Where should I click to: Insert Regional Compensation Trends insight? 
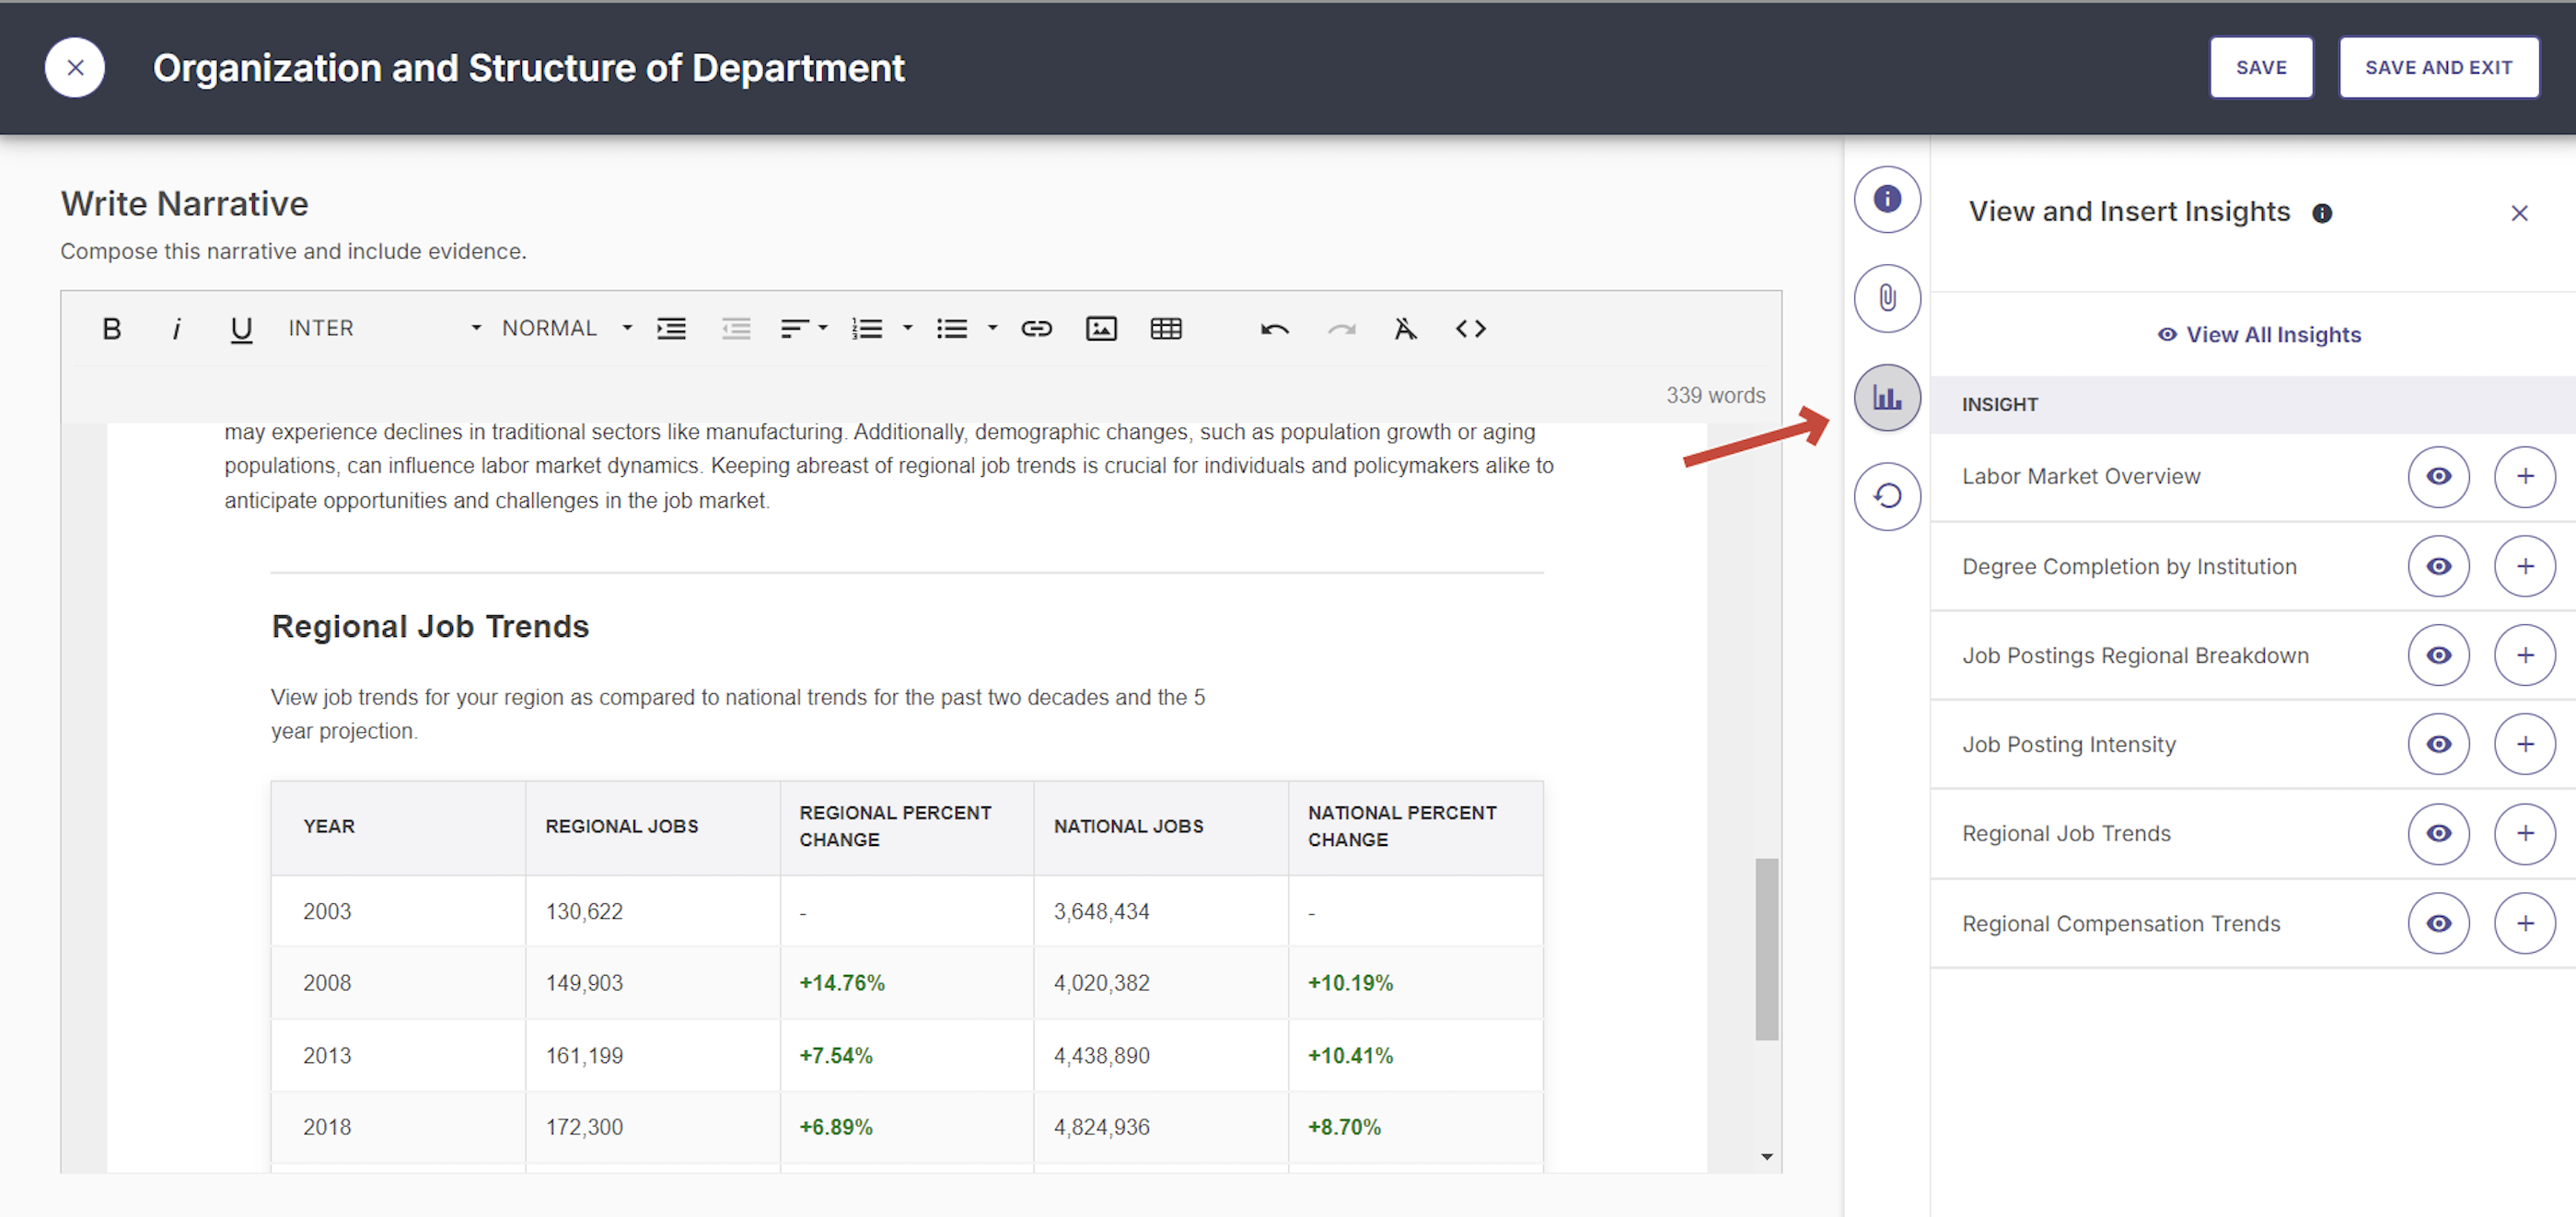point(2525,923)
